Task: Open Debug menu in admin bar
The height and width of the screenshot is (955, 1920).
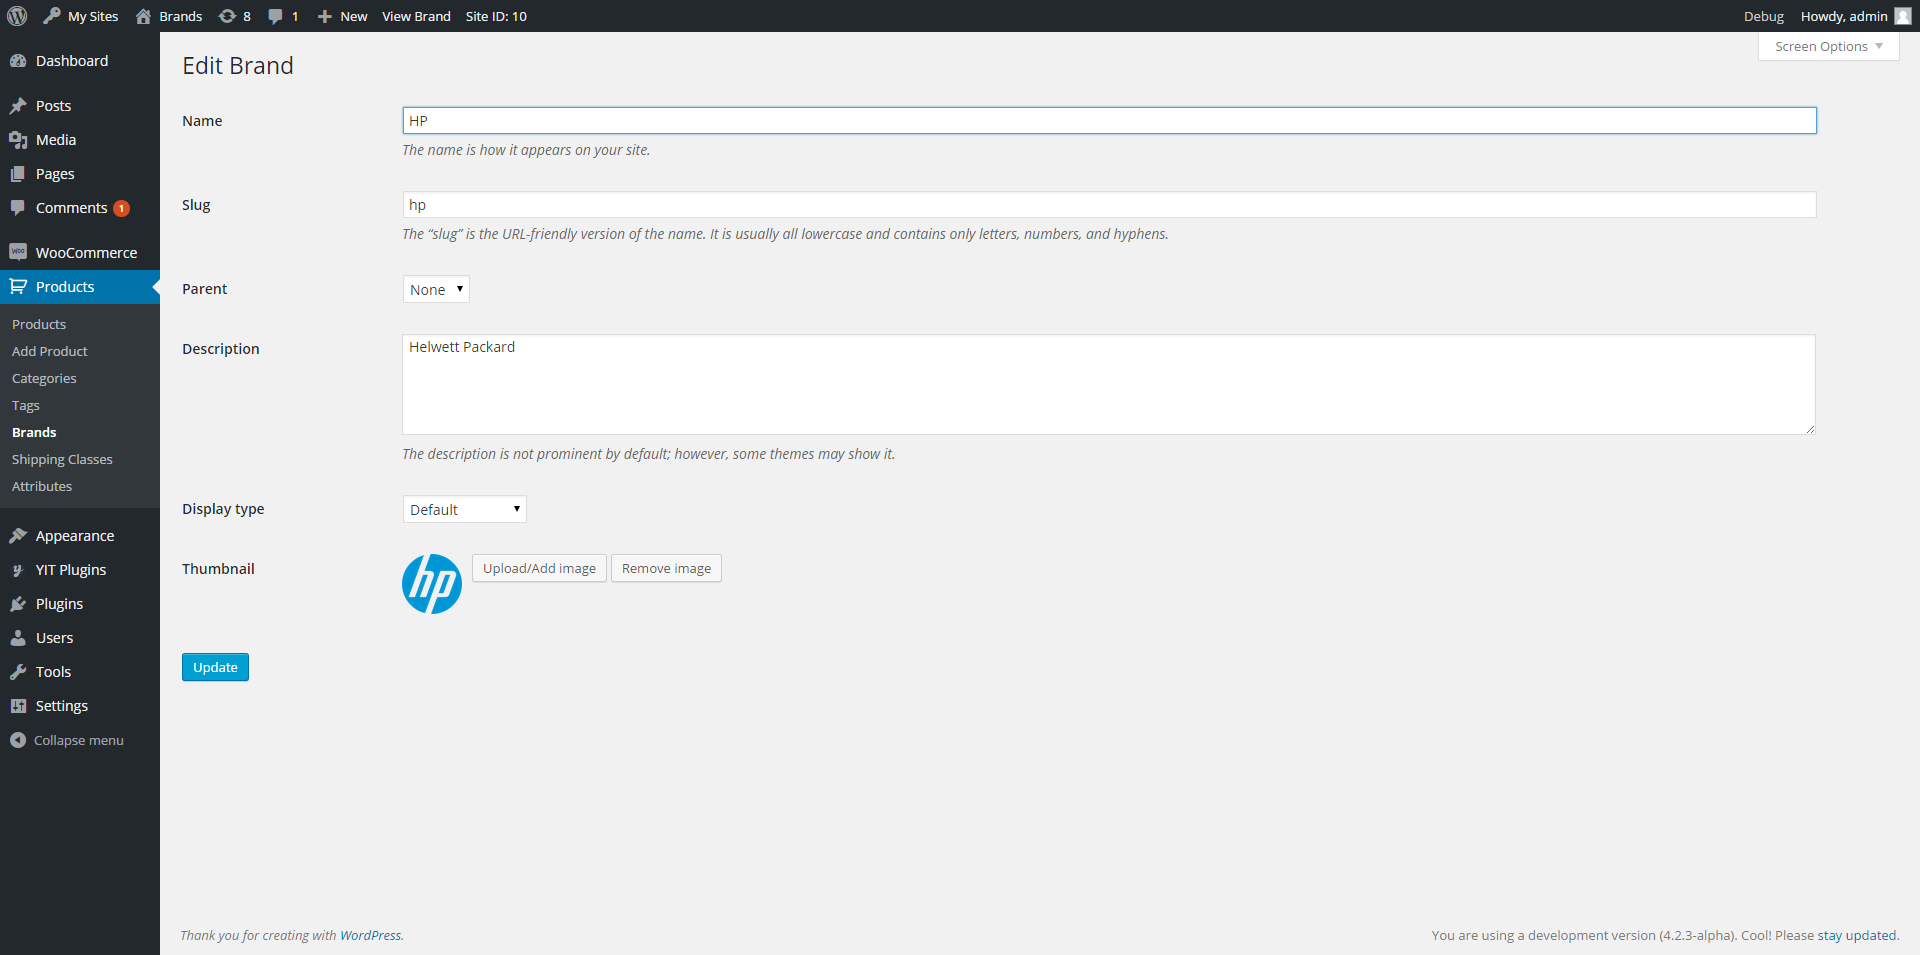Action: click(1764, 16)
